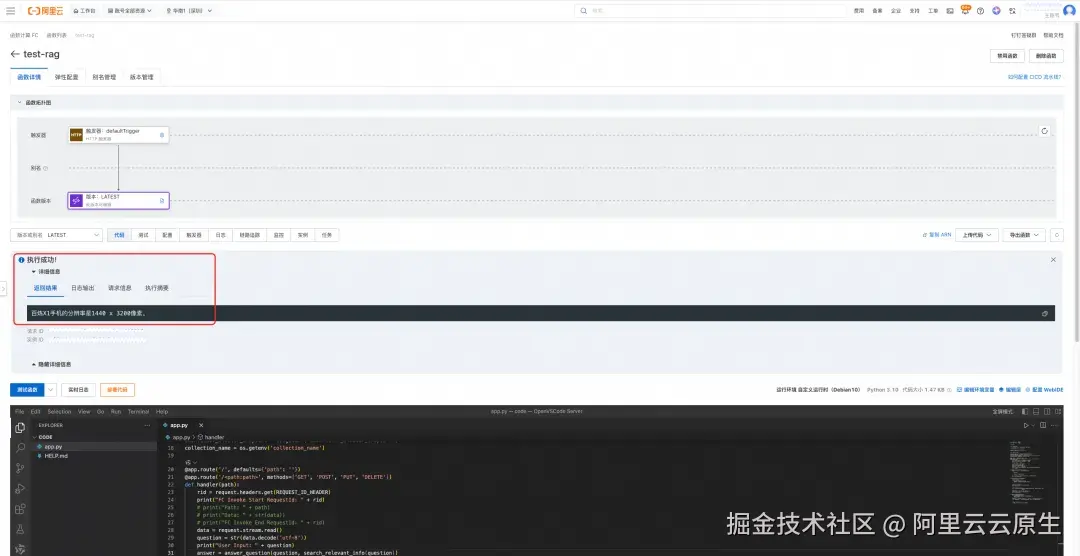Open the CI/CD pipeline configuration link
Viewport: 1080px width, 556px height.
(1035, 77)
